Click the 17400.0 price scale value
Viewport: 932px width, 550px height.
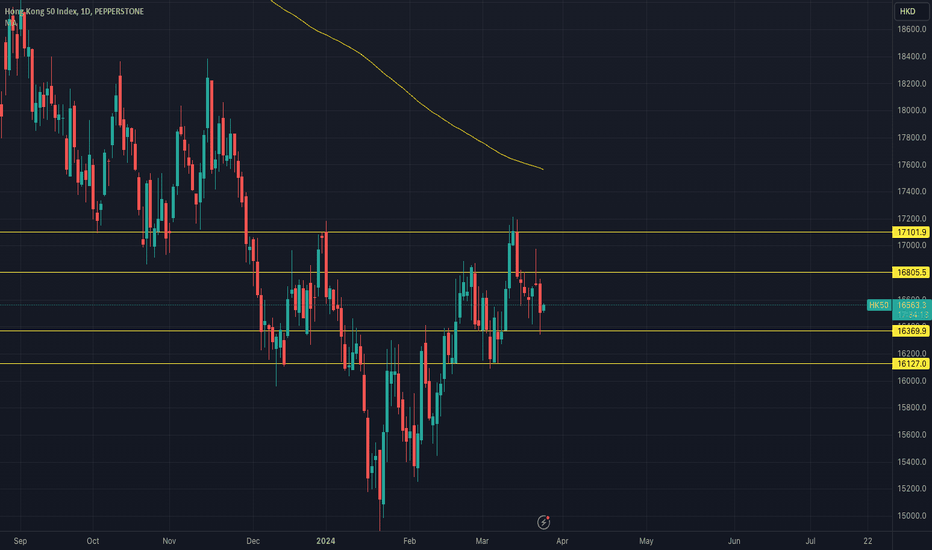click(x=912, y=191)
